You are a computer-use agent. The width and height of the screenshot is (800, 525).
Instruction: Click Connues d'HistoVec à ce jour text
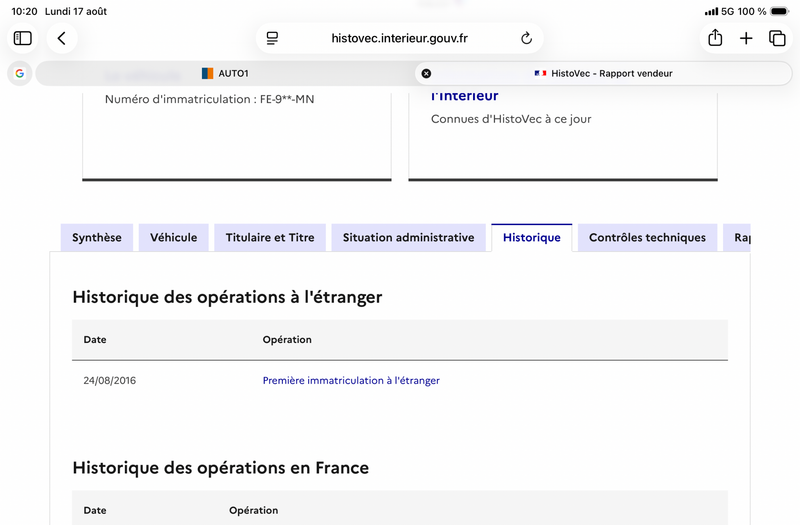511,119
